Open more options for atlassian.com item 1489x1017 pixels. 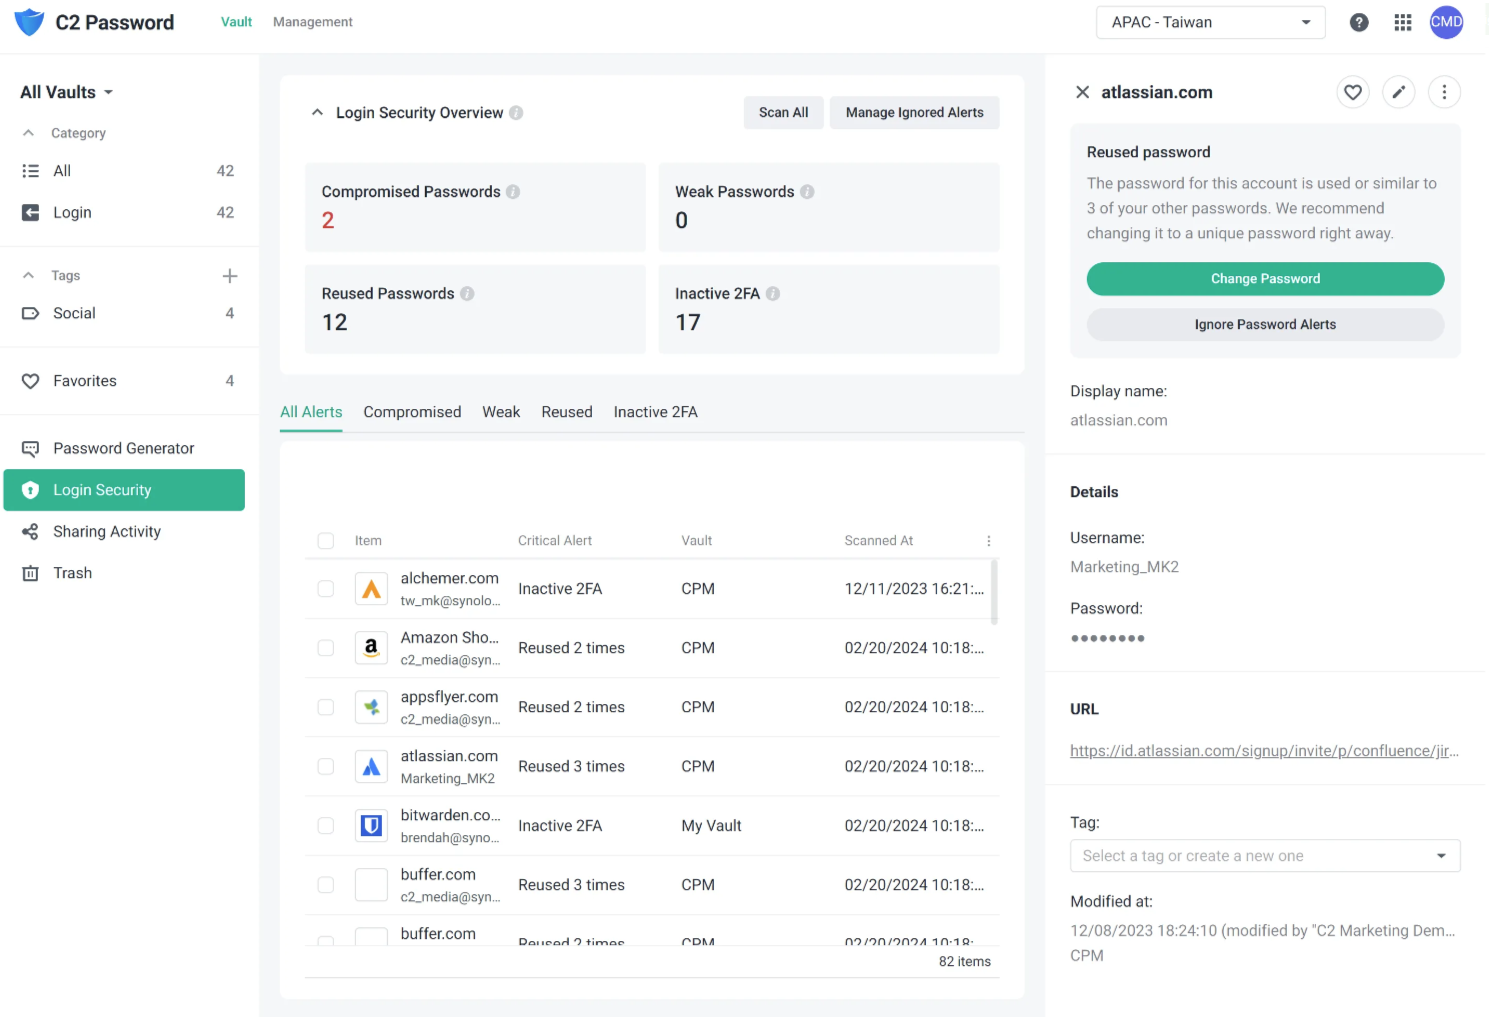1444,92
